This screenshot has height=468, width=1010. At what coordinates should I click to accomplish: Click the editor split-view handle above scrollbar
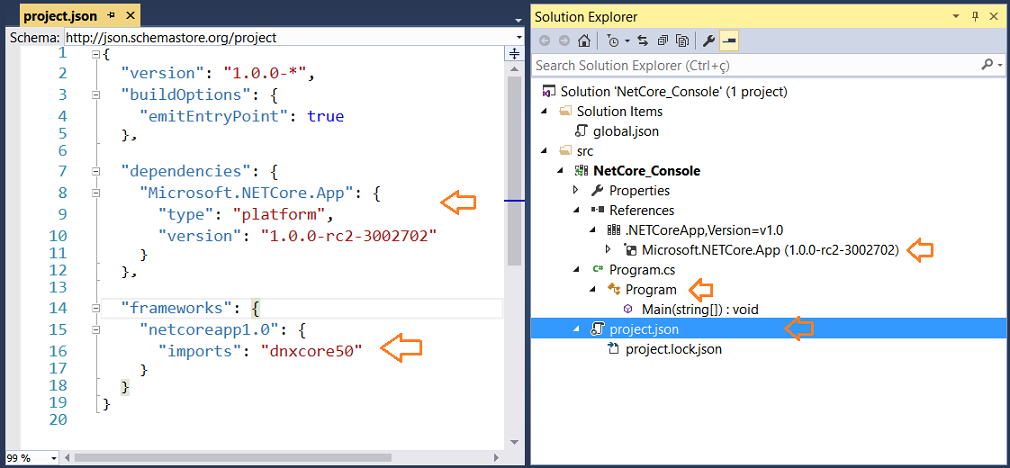515,53
